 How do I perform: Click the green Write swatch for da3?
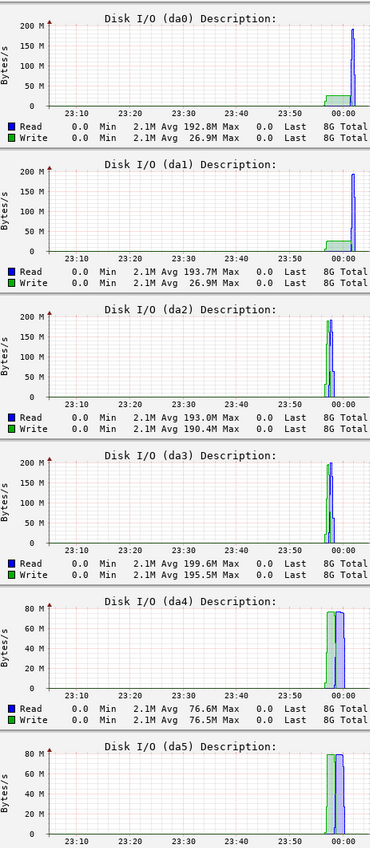(11, 575)
